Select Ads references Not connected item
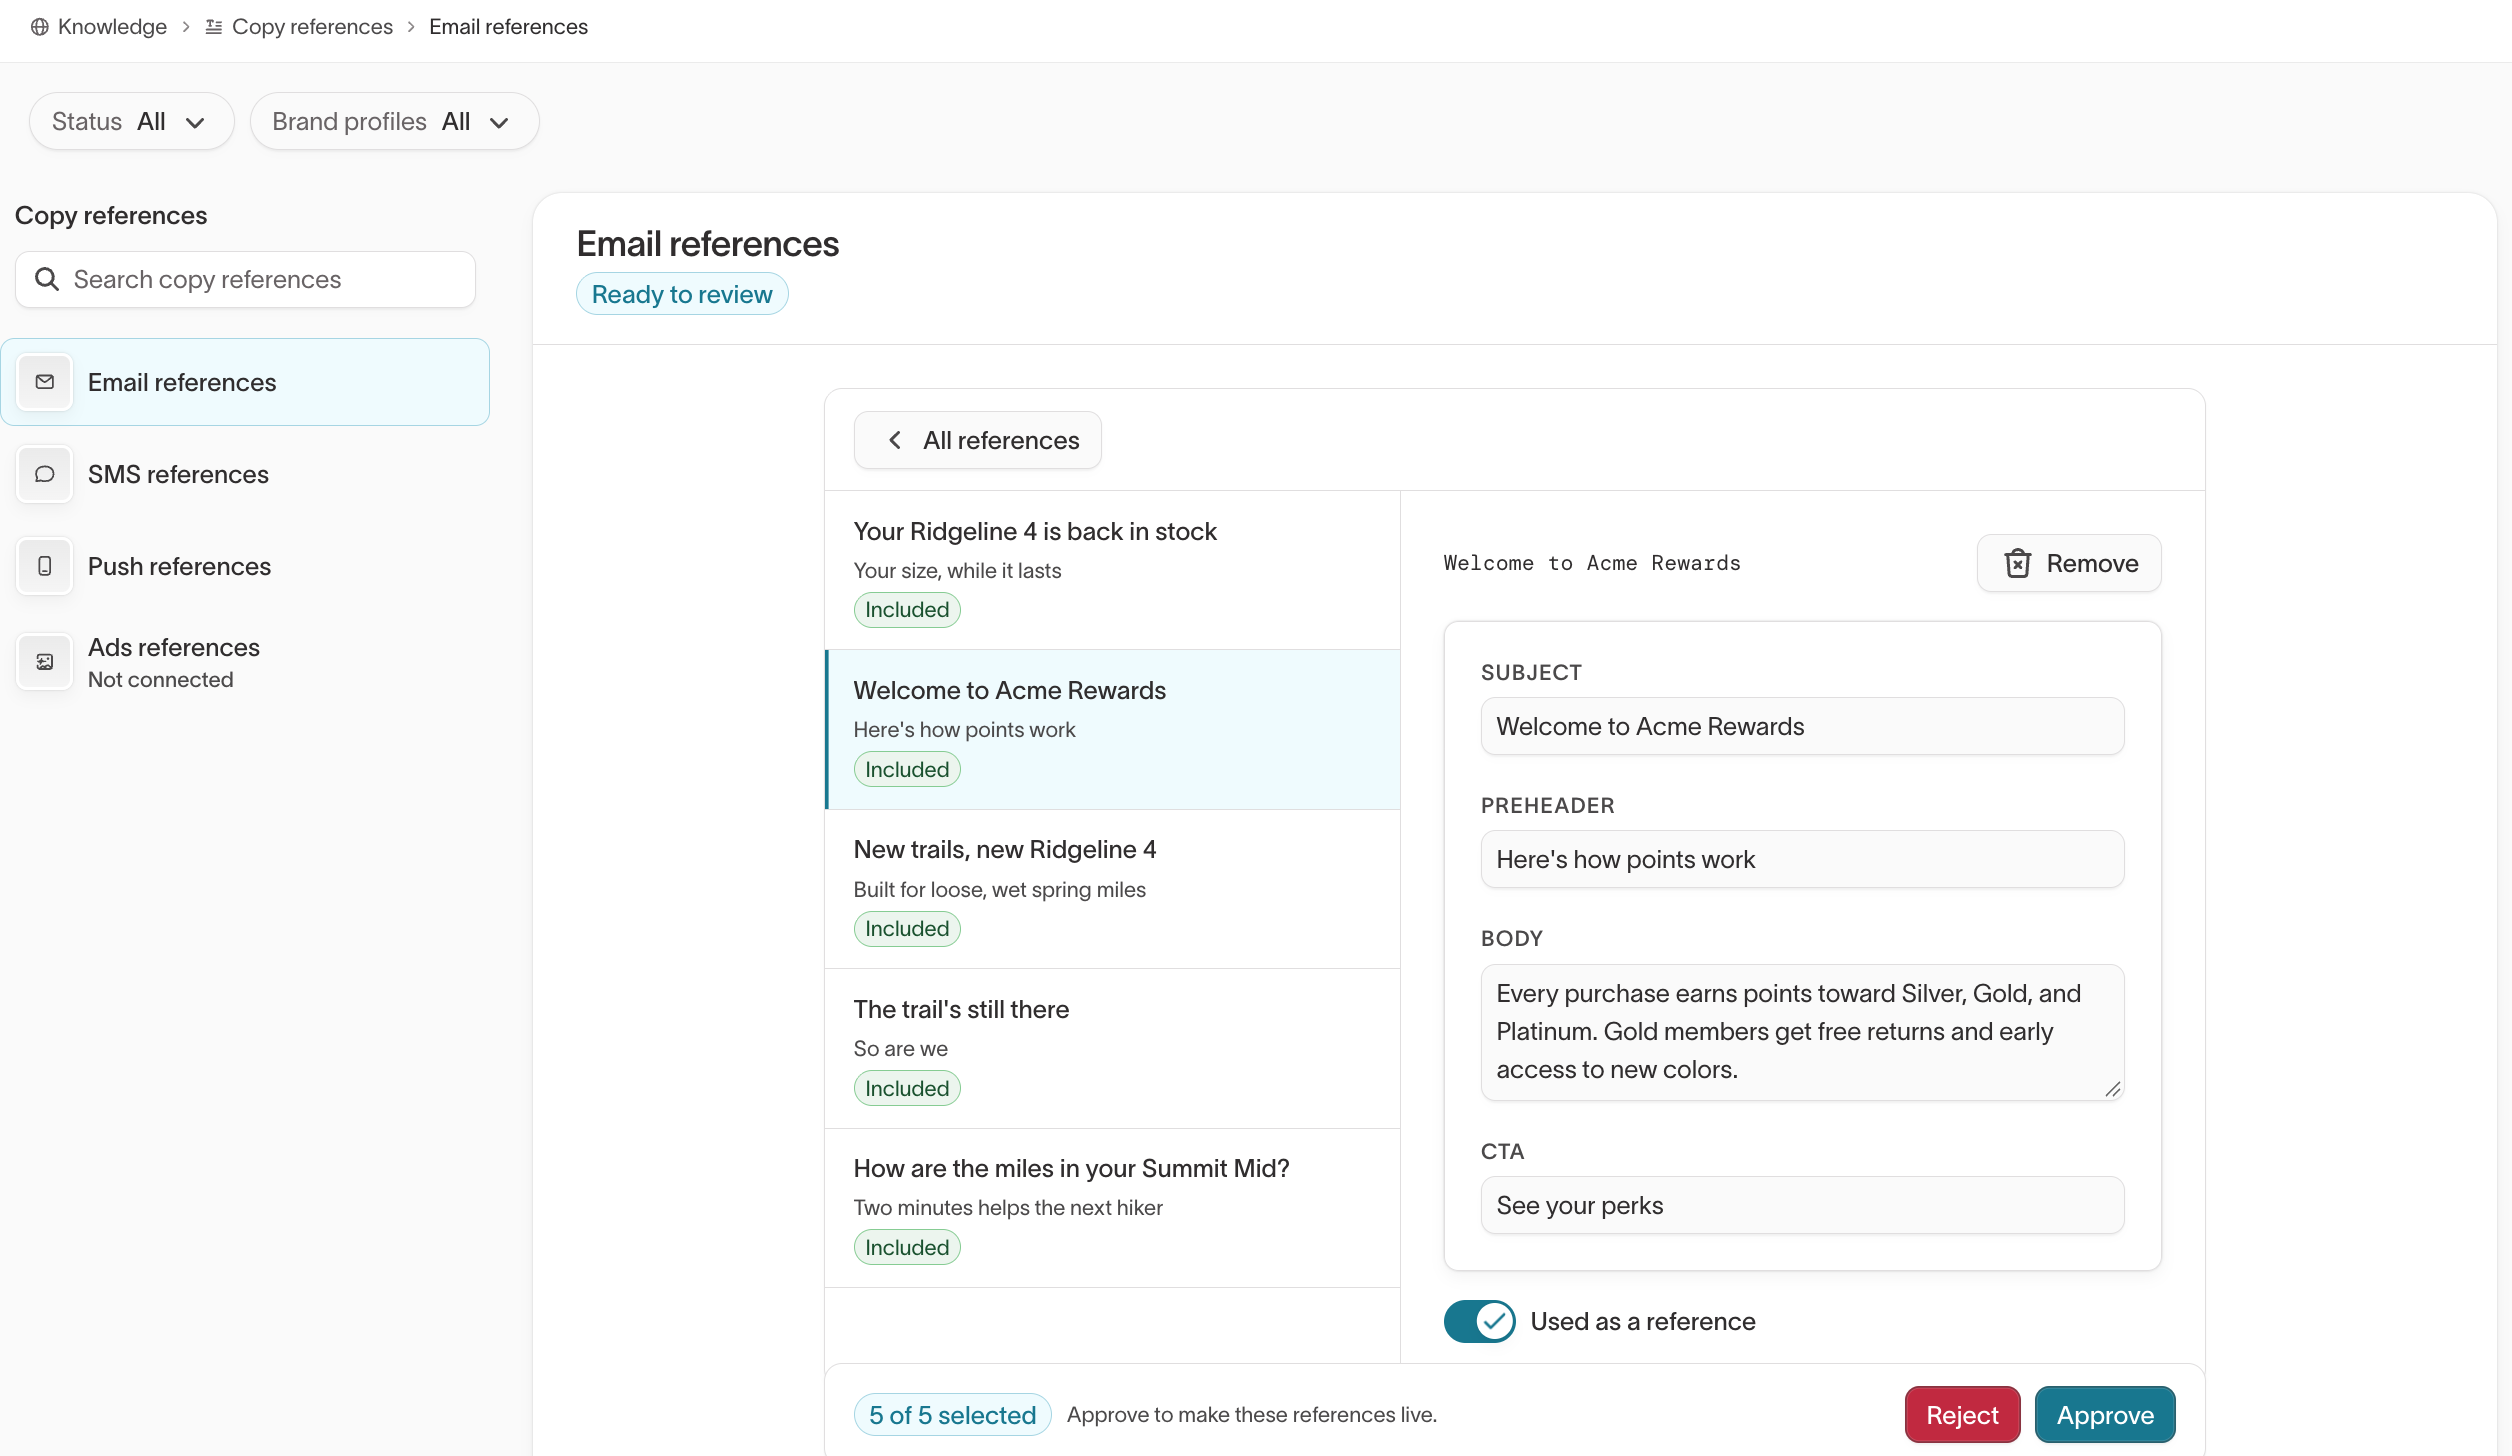The image size is (2512, 1456). pyautogui.click(x=245, y=662)
